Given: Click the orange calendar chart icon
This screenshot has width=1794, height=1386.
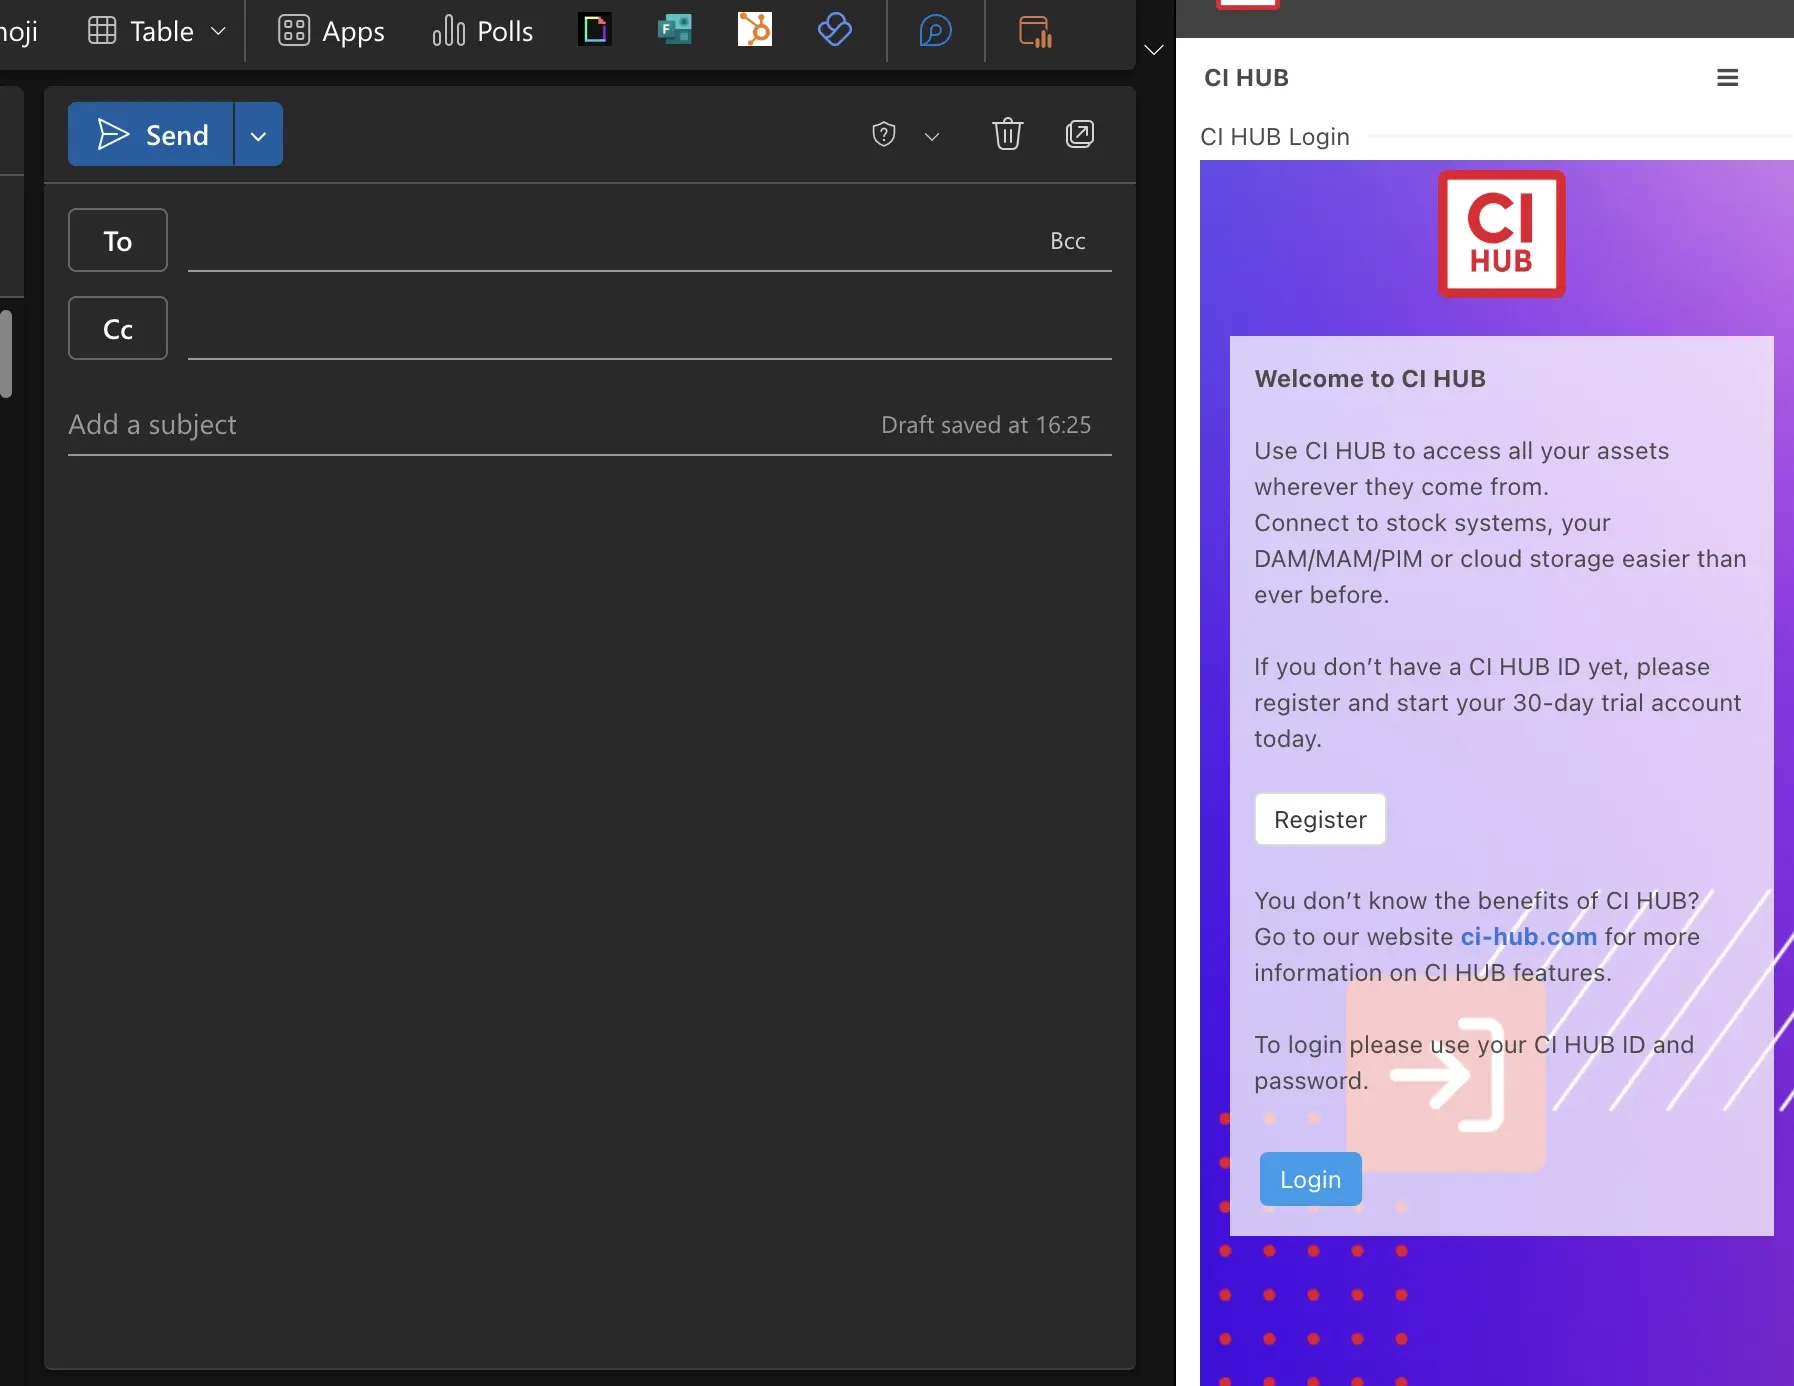Looking at the screenshot, I should (x=1035, y=31).
